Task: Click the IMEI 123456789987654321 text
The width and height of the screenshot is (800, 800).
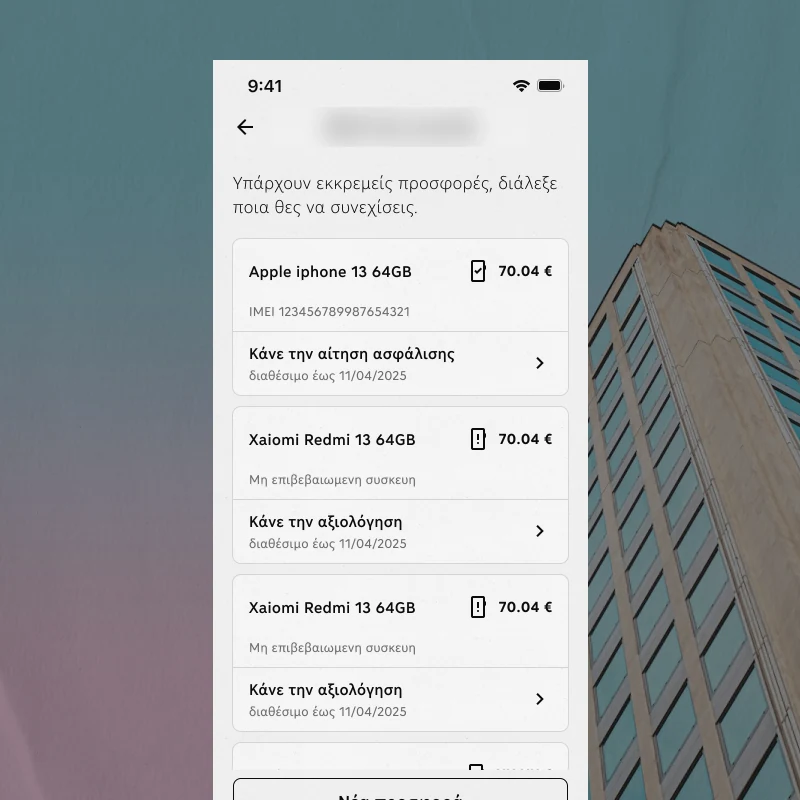Action: pos(329,312)
